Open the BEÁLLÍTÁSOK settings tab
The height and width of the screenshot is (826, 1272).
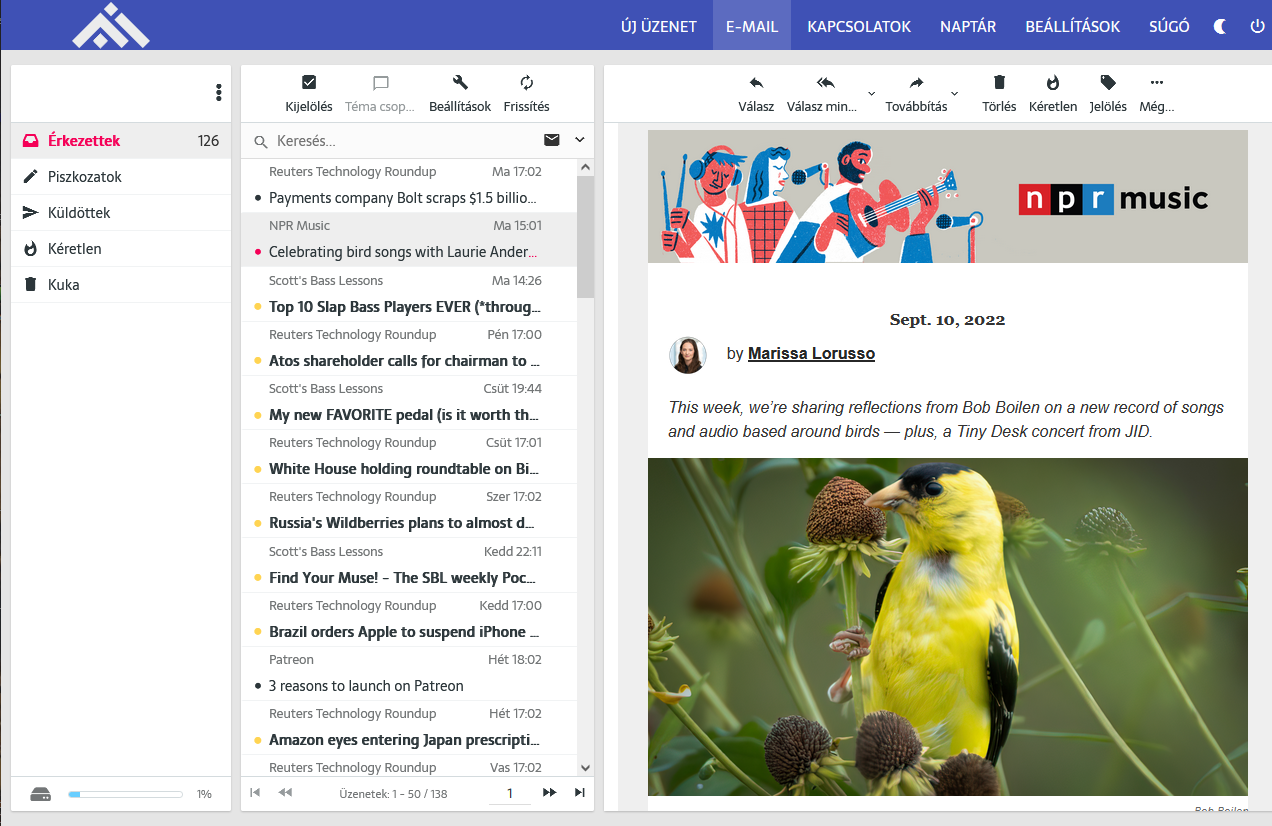1073,27
